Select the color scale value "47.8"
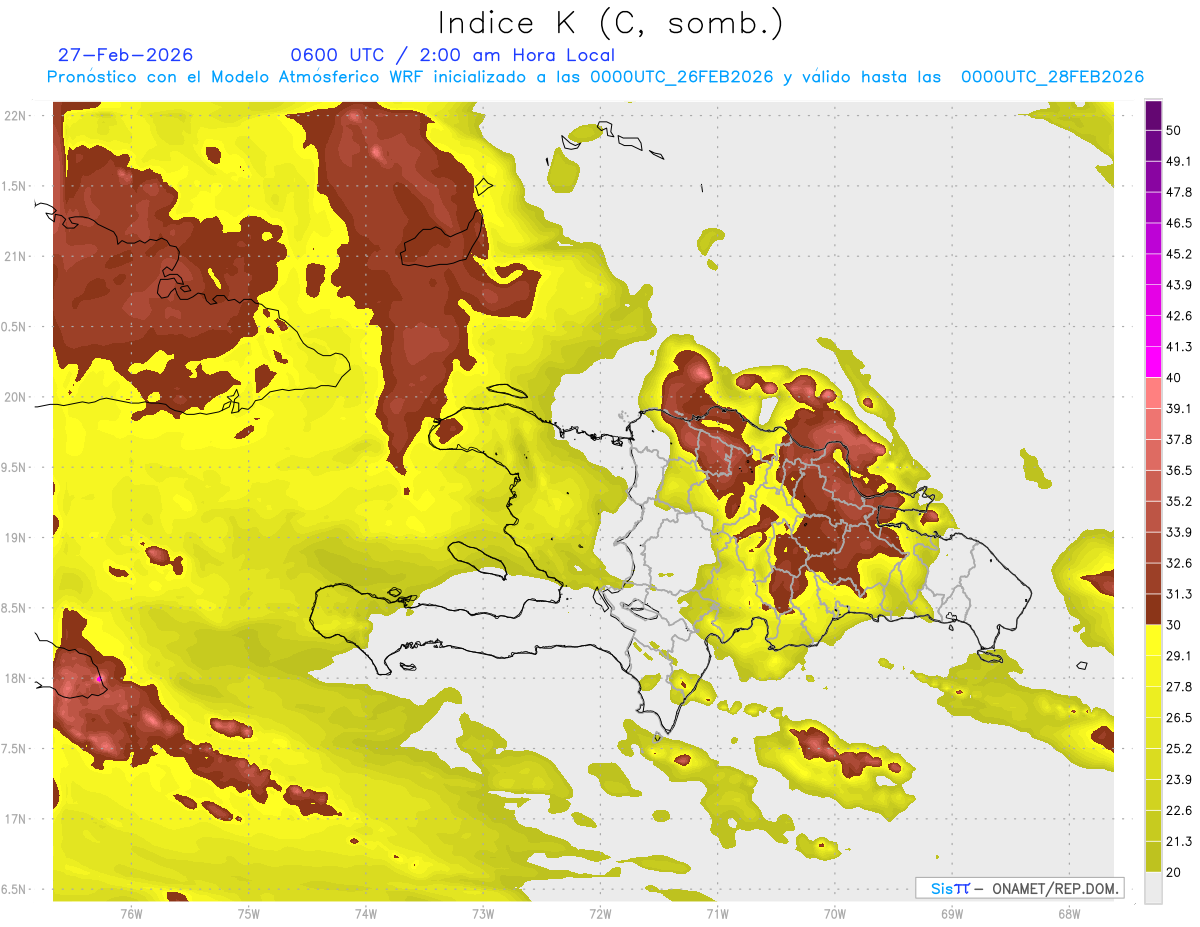 (1179, 192)
